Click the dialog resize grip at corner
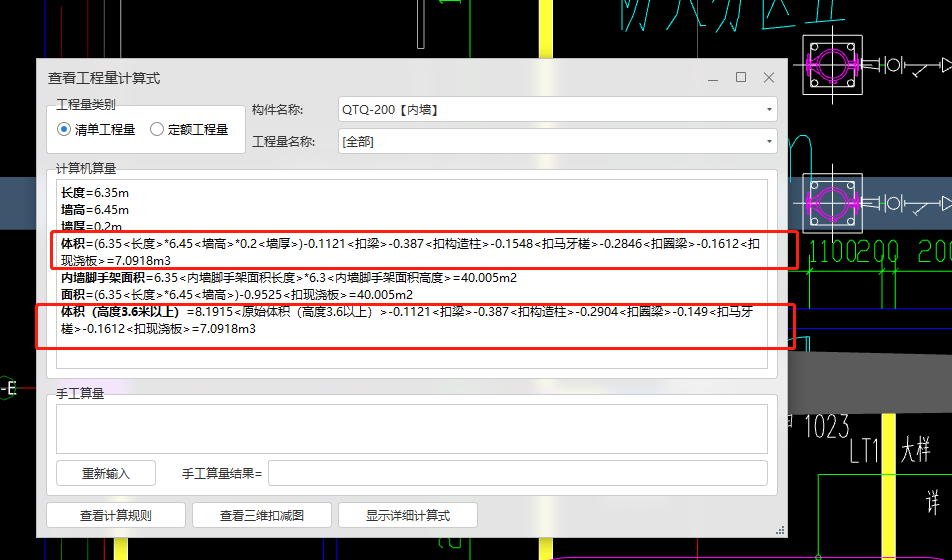The width and height of the screenshot is (952, 560). click(780, 531)
